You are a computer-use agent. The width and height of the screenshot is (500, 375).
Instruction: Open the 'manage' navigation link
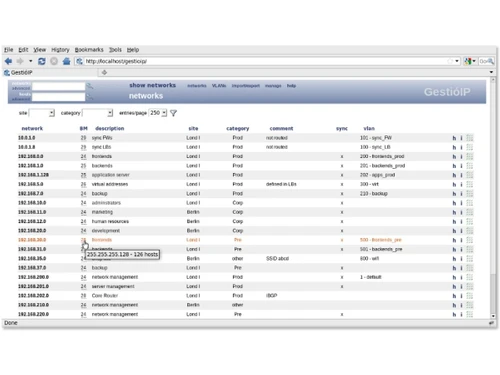coord(273,86)
